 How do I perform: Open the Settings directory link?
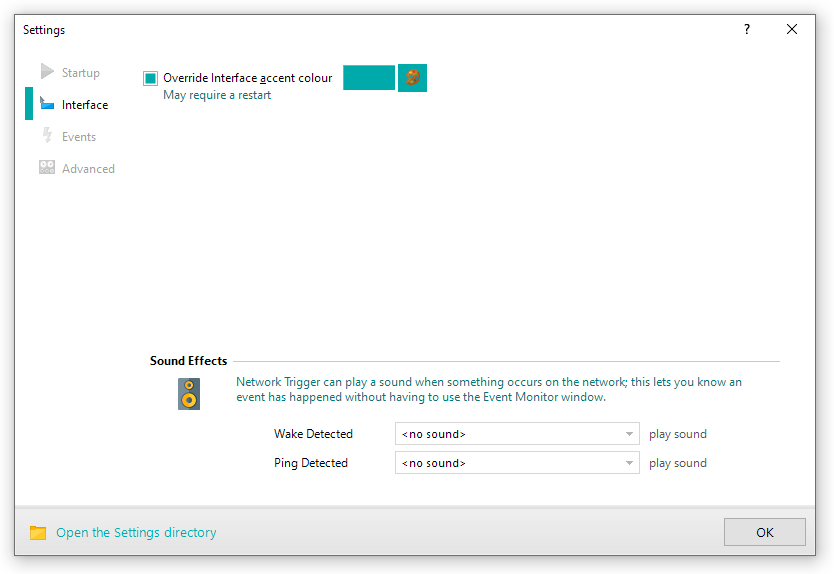[136, 533]
